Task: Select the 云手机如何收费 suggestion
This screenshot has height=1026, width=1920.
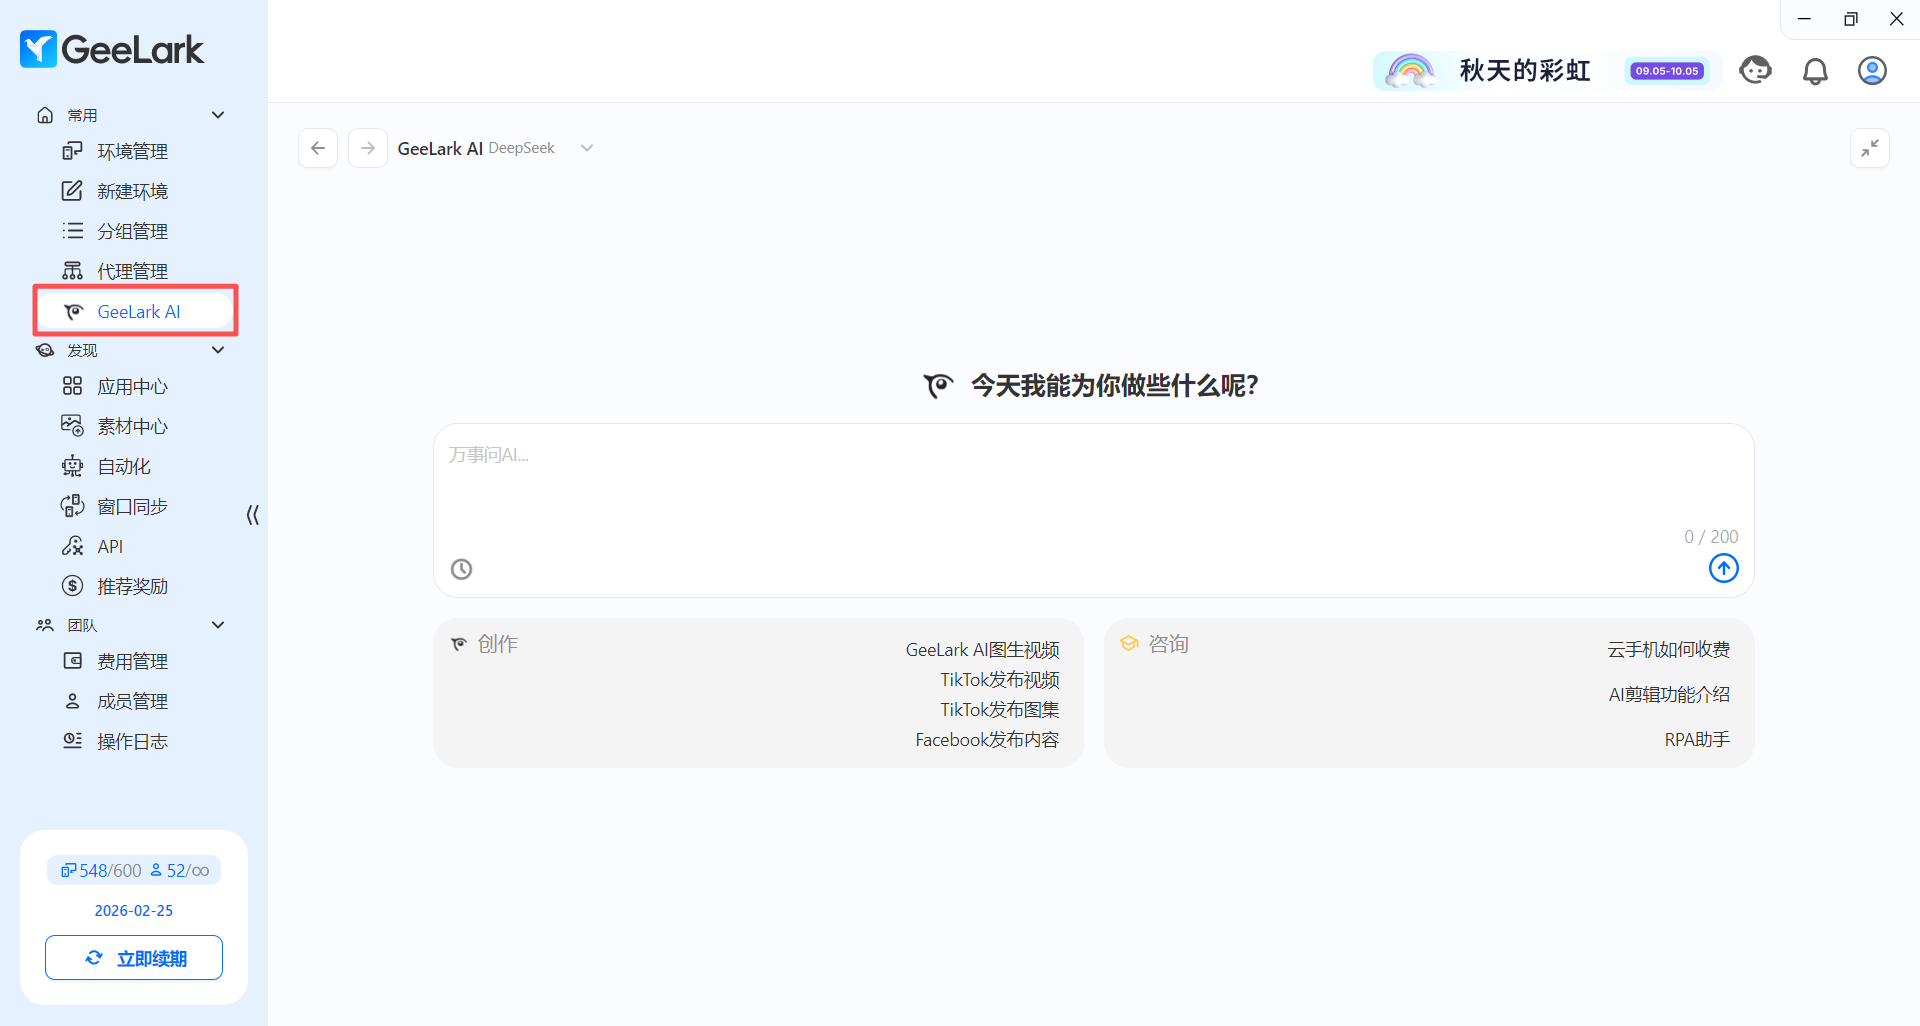Action: 1669,650
